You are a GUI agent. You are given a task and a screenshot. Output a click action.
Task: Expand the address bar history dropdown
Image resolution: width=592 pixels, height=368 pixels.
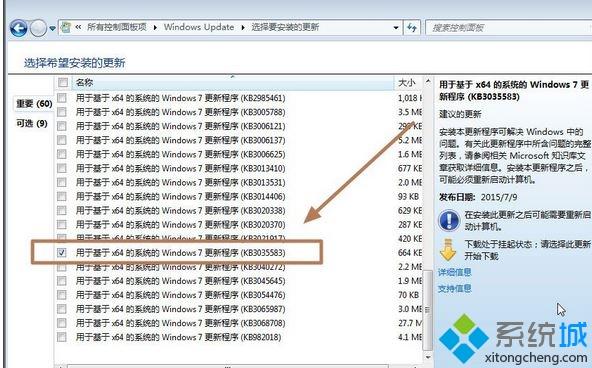pyautogui.click(x=396, y=28)
